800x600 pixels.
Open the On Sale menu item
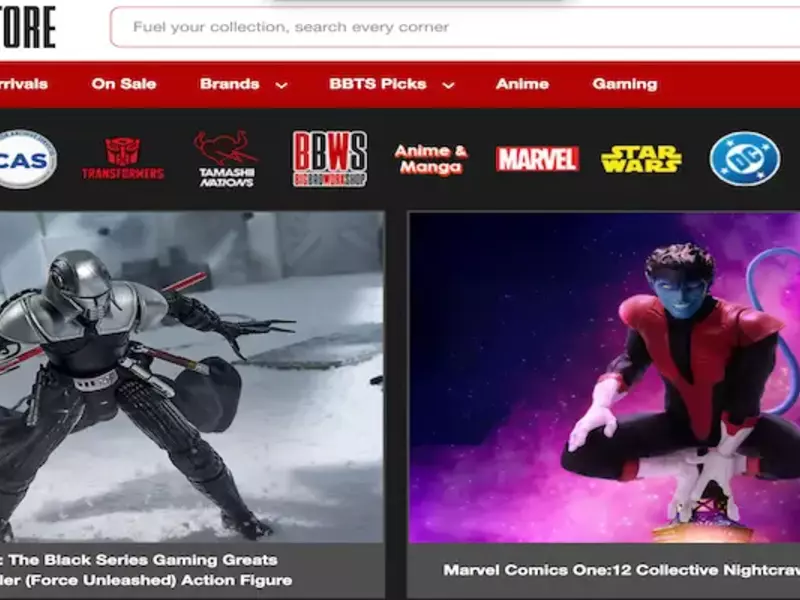click(124, 84)
